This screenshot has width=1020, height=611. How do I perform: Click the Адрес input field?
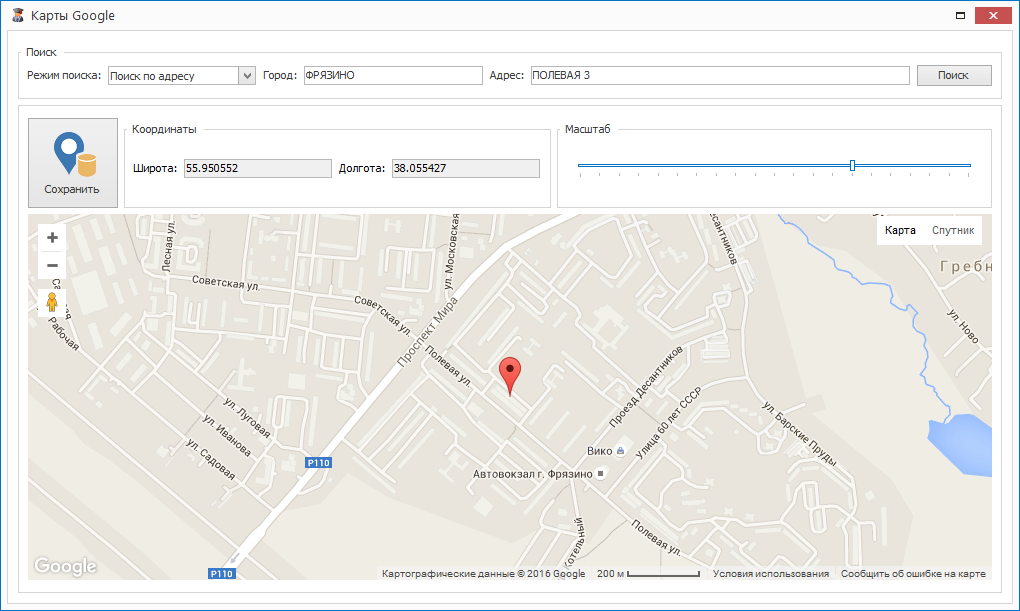click(x=719, y=75)
